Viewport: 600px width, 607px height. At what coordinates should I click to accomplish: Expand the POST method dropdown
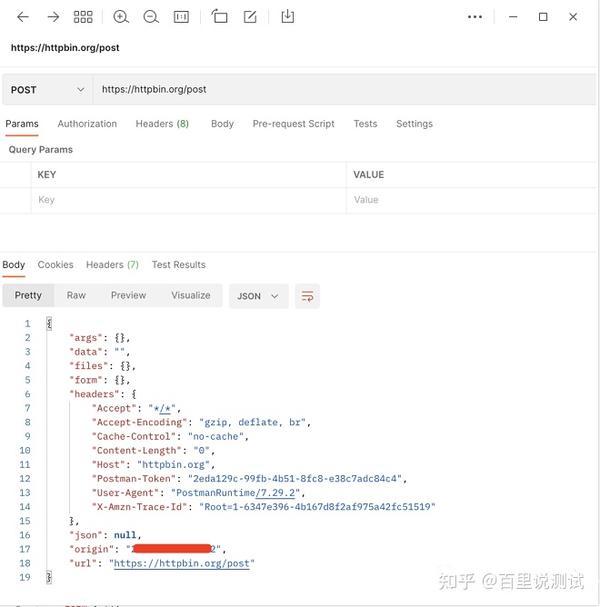47,90
